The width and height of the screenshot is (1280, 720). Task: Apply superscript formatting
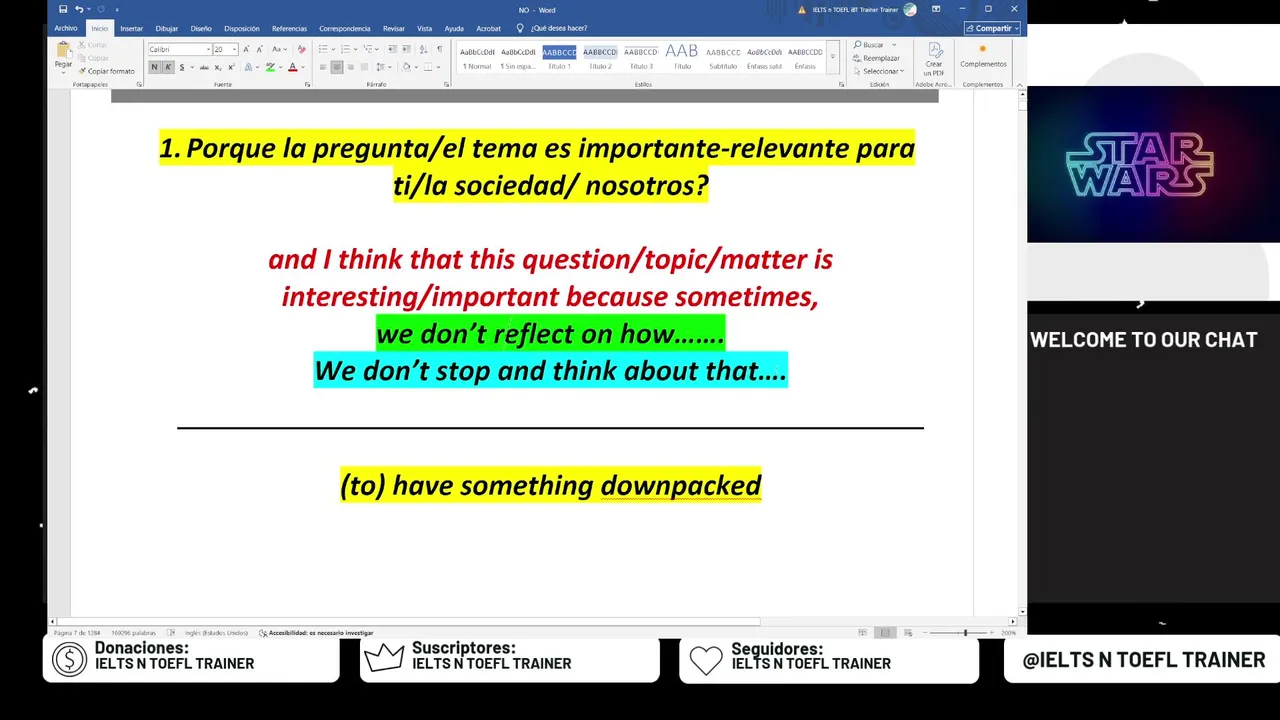(x=231, y=67)
